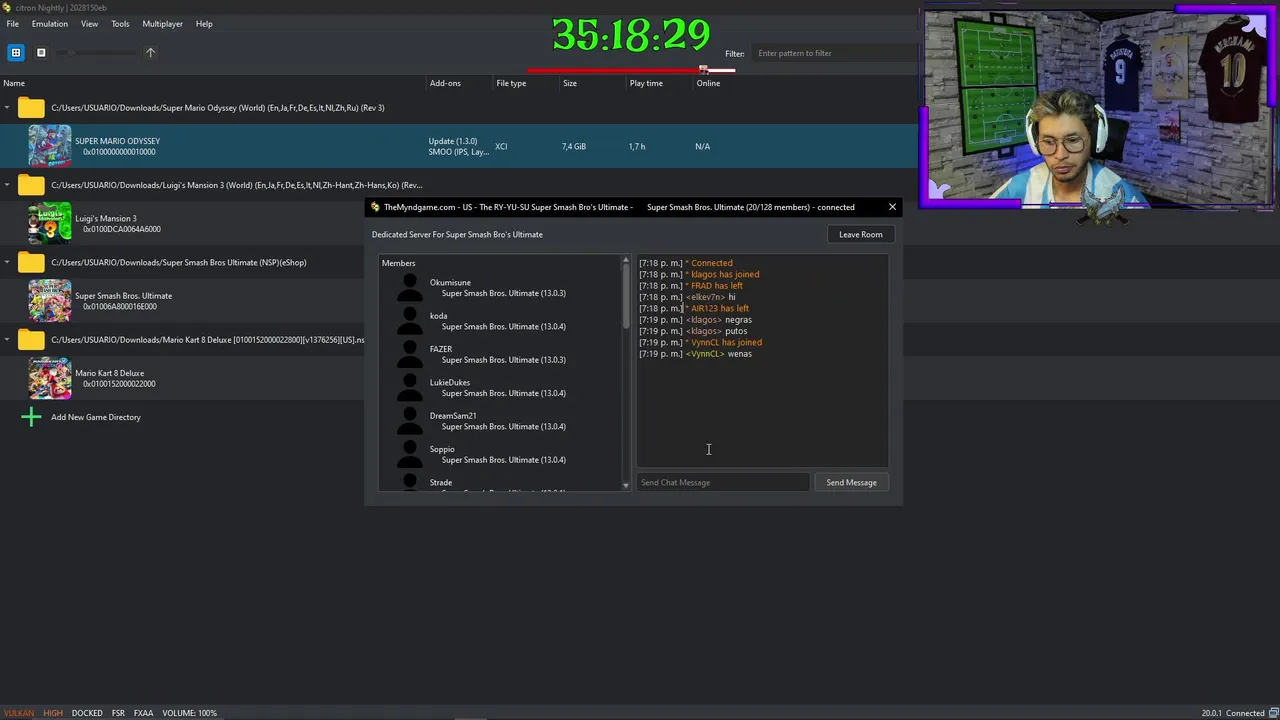Click the Send Chat Message field
Viewport: 1280px width, 720px height.
(723, 482)
